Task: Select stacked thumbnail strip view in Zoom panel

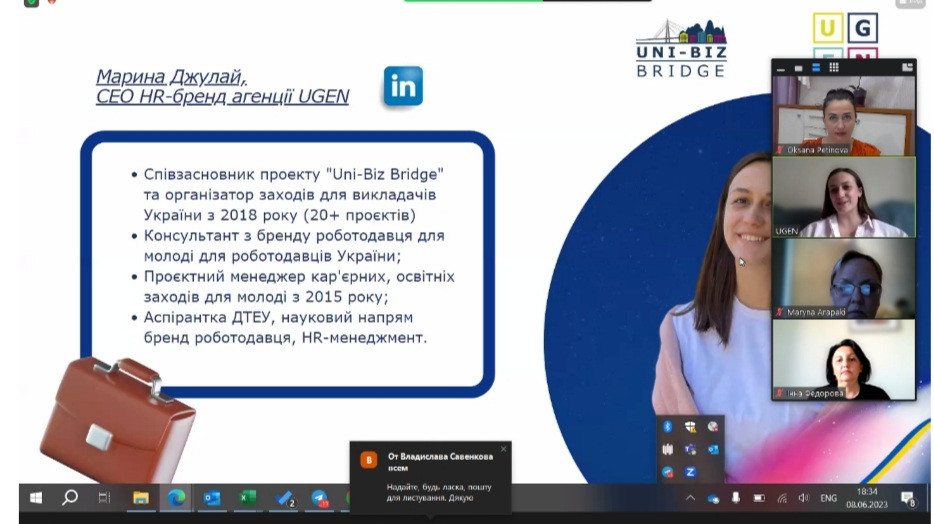Action: [816, 67]
